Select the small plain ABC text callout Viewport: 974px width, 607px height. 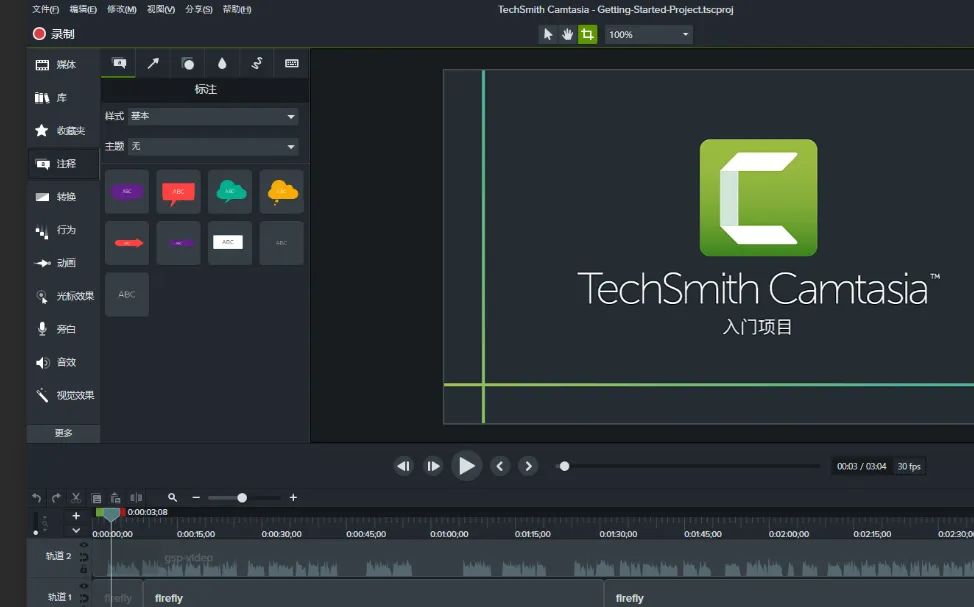tap(281, 243)
